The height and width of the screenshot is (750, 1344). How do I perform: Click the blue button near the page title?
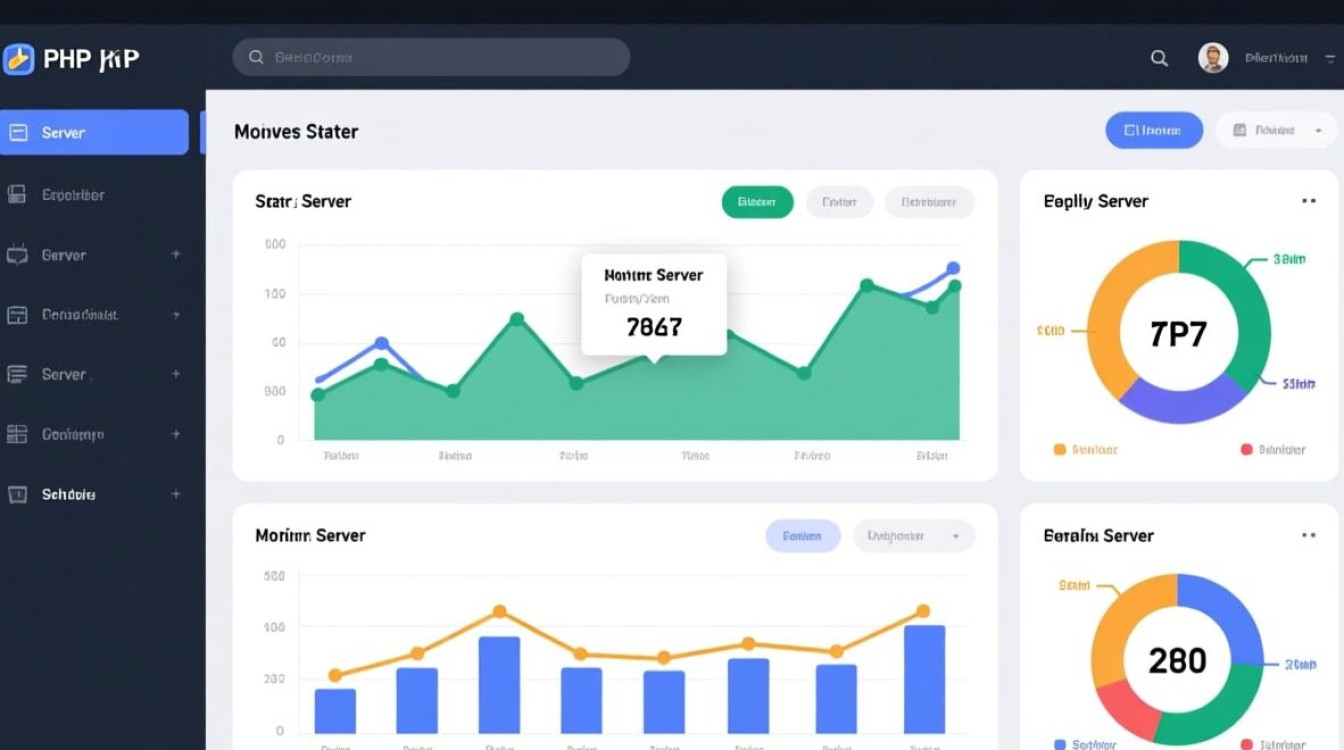pos(1153,130)
